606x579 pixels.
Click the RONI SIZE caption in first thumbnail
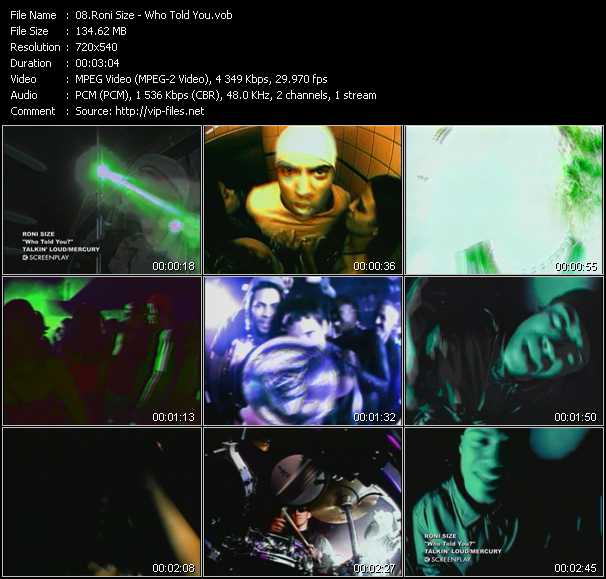pyautogui.click(x=38, y=234)
